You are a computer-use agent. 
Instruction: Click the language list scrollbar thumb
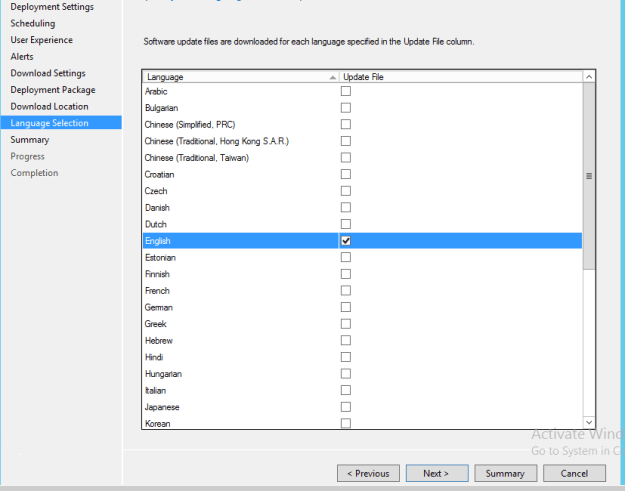589,176
